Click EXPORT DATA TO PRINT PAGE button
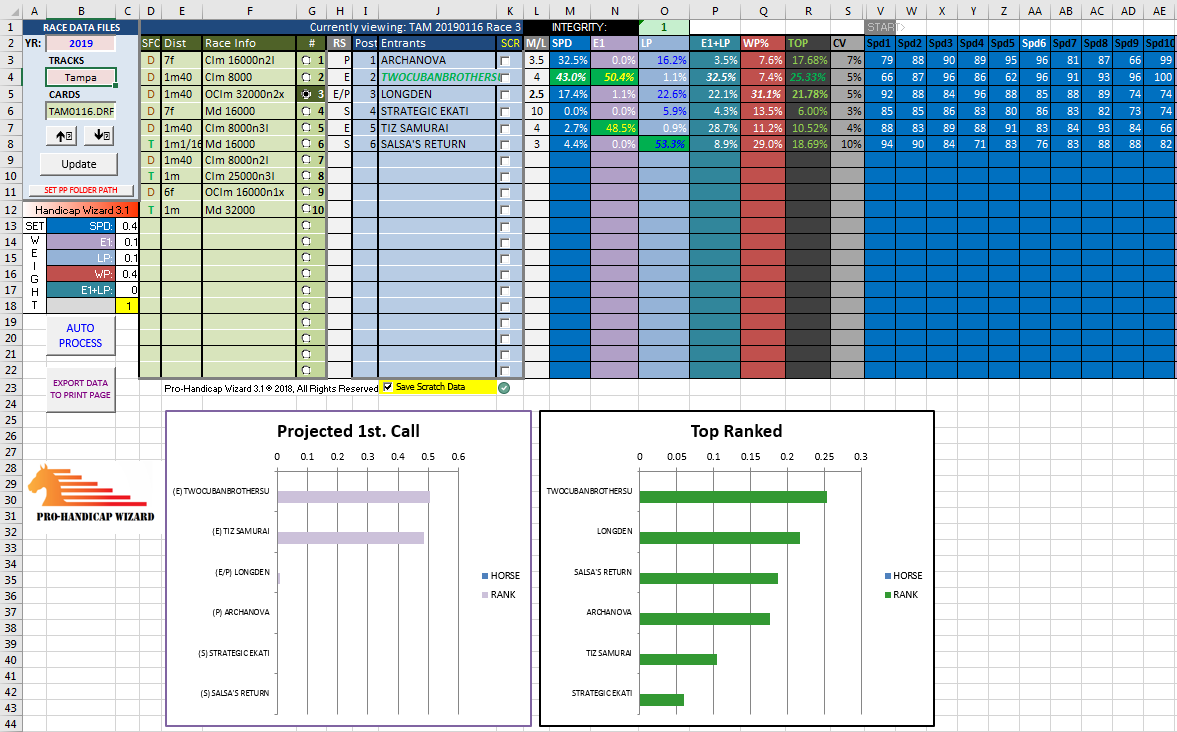 coord(80,389)
